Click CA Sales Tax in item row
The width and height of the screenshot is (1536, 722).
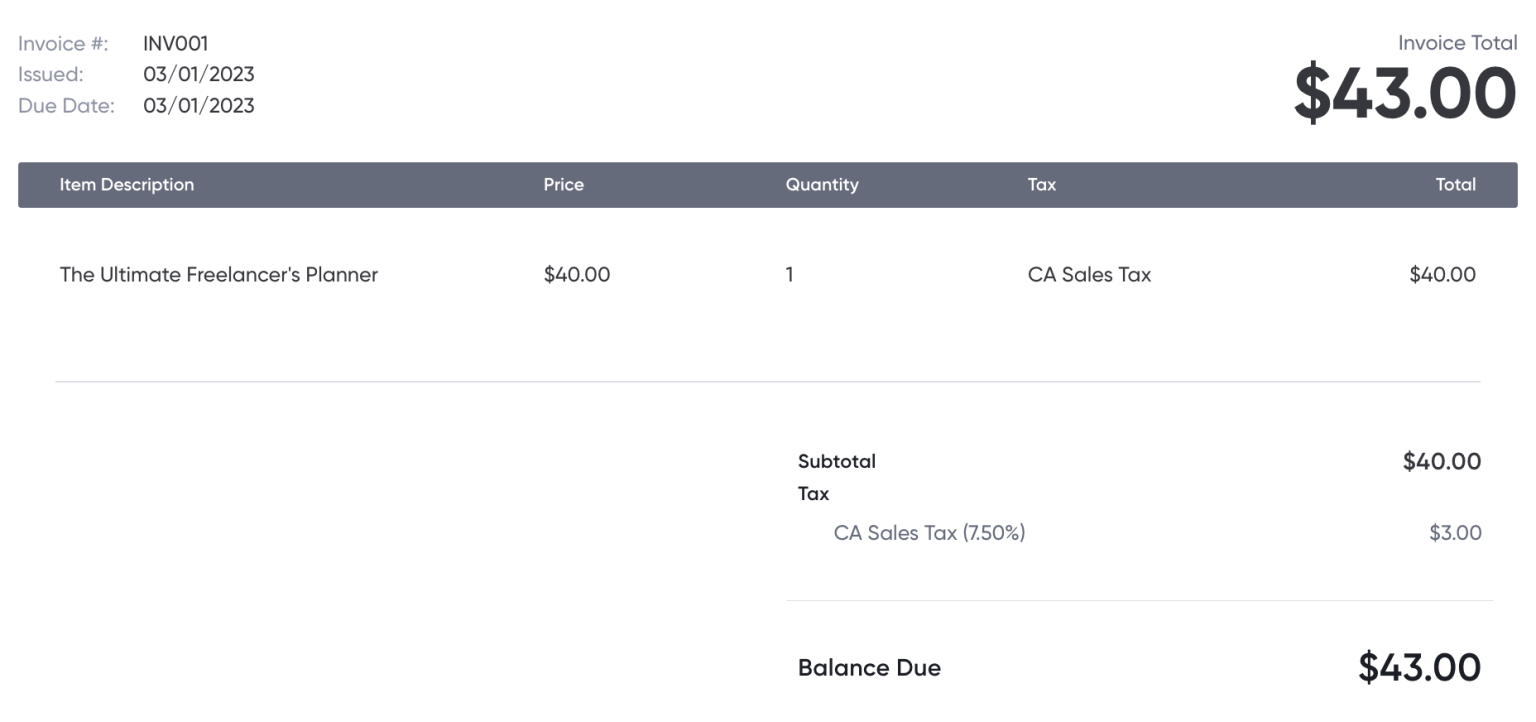[1089, 274]
